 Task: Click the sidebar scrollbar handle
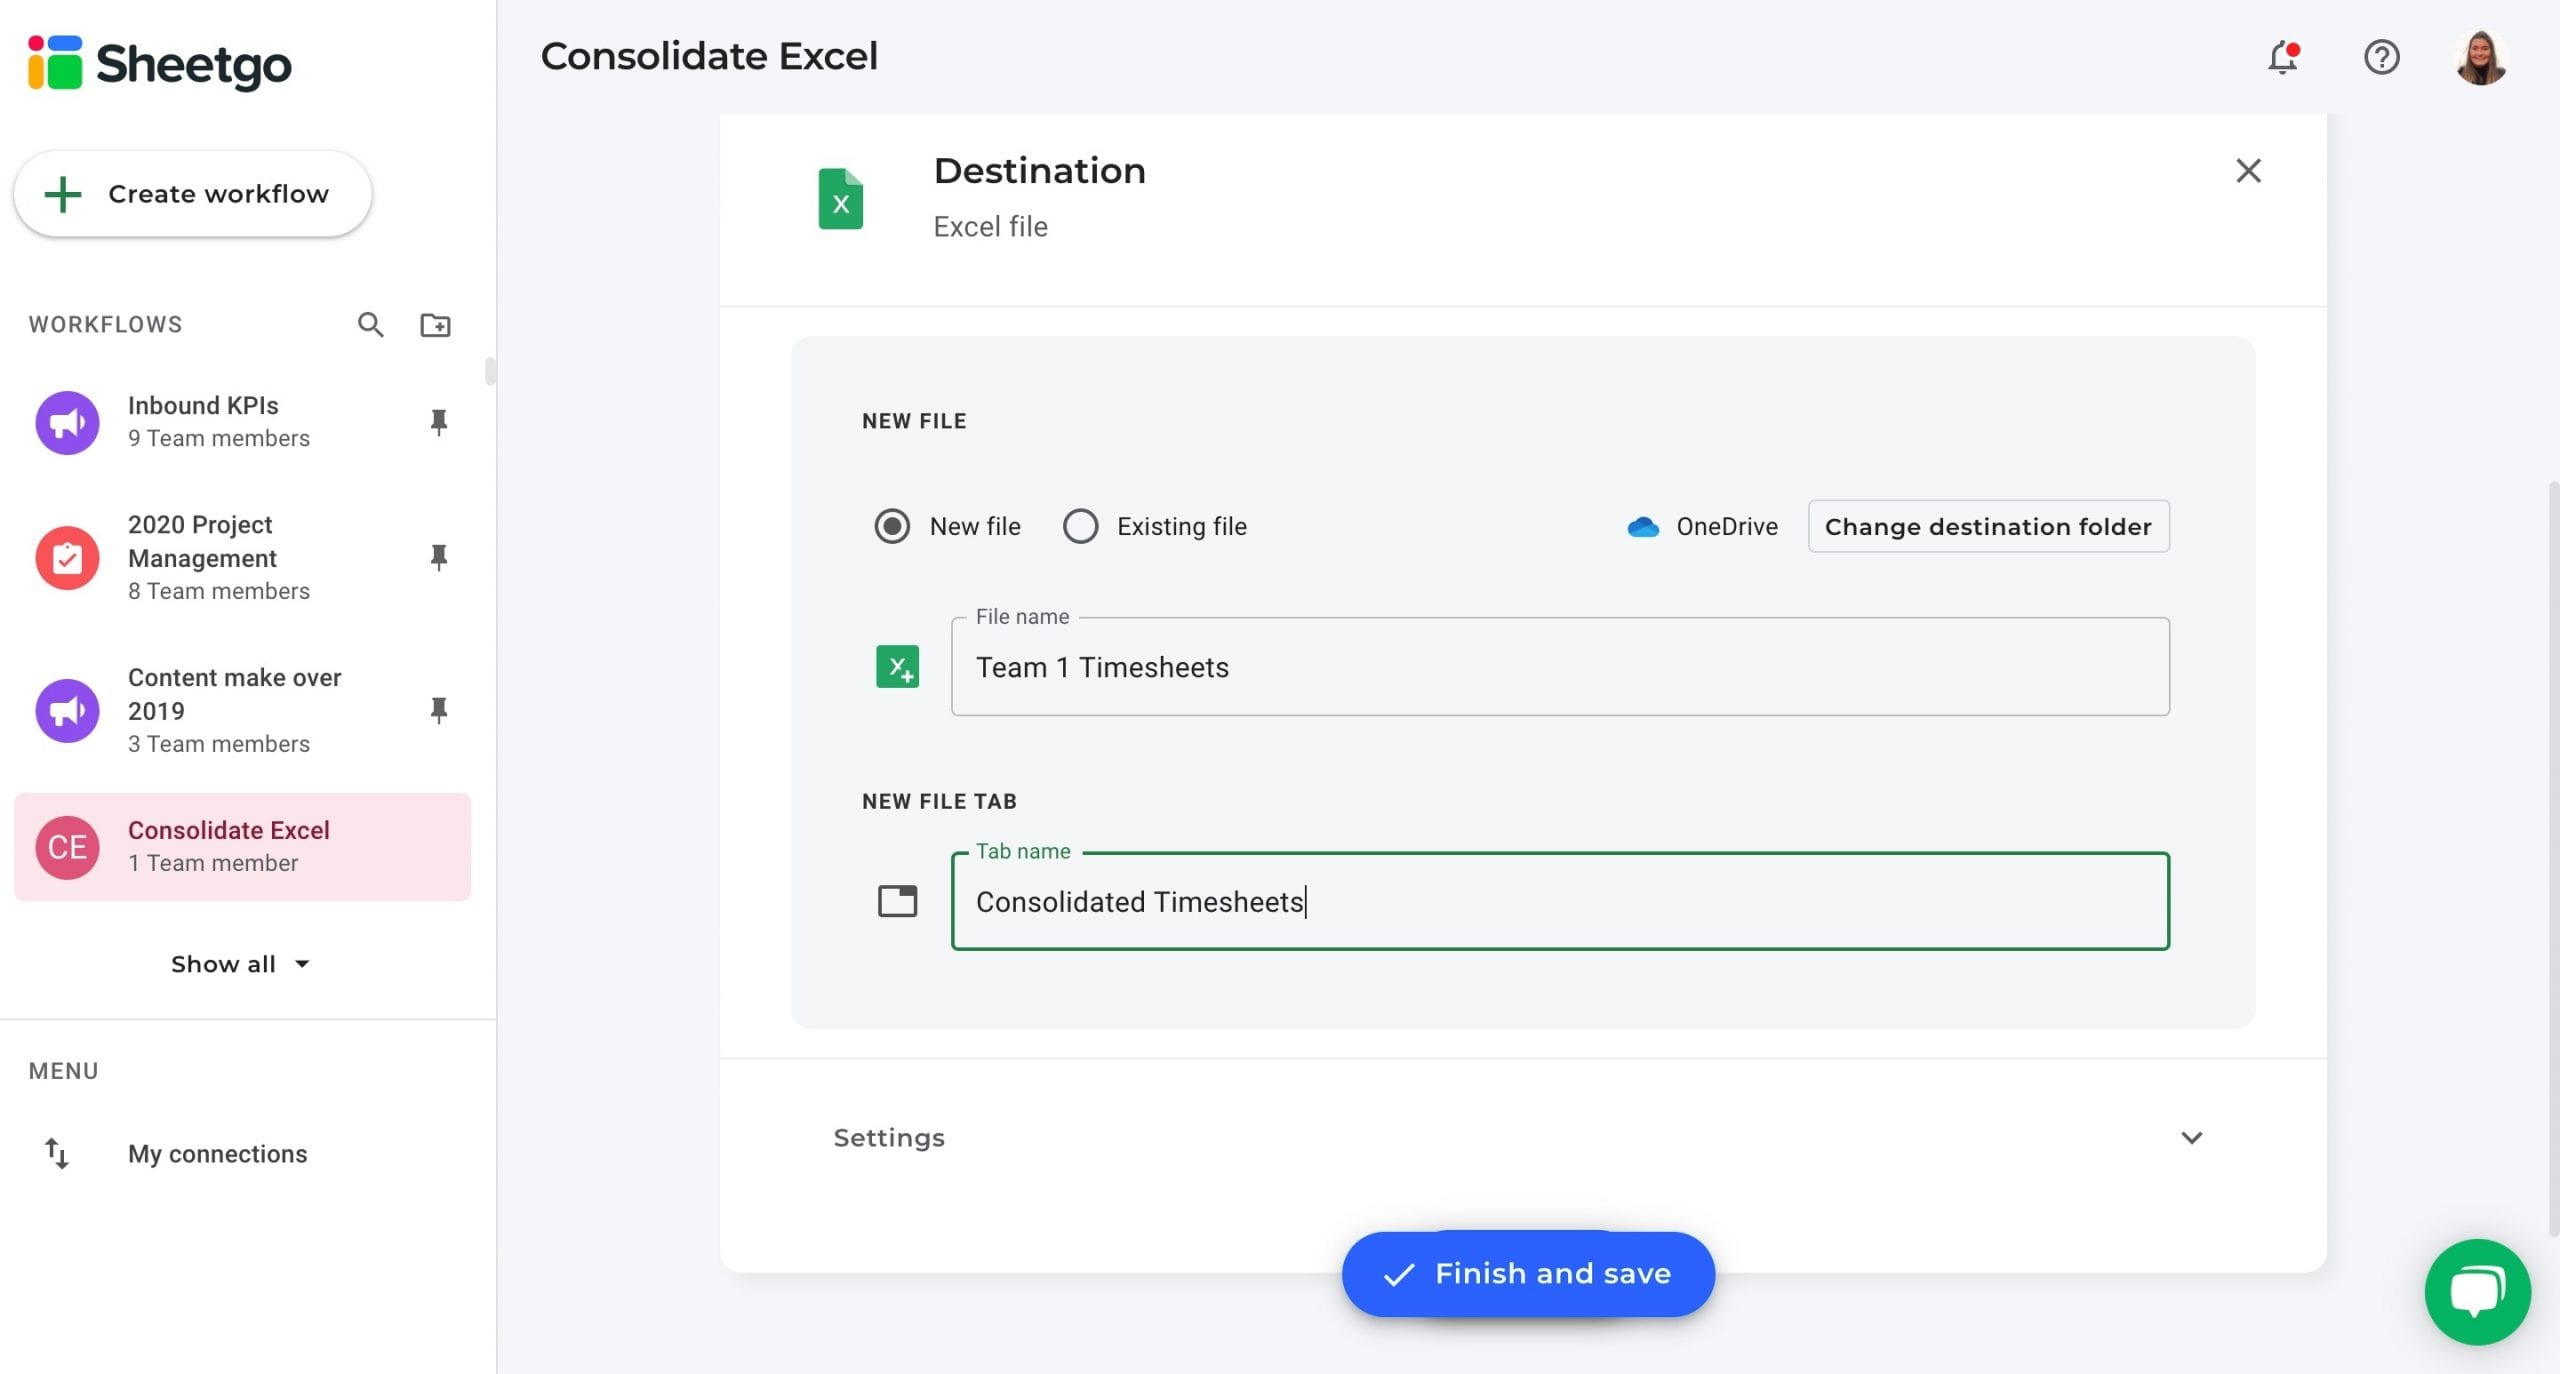[x=490, y=371]
